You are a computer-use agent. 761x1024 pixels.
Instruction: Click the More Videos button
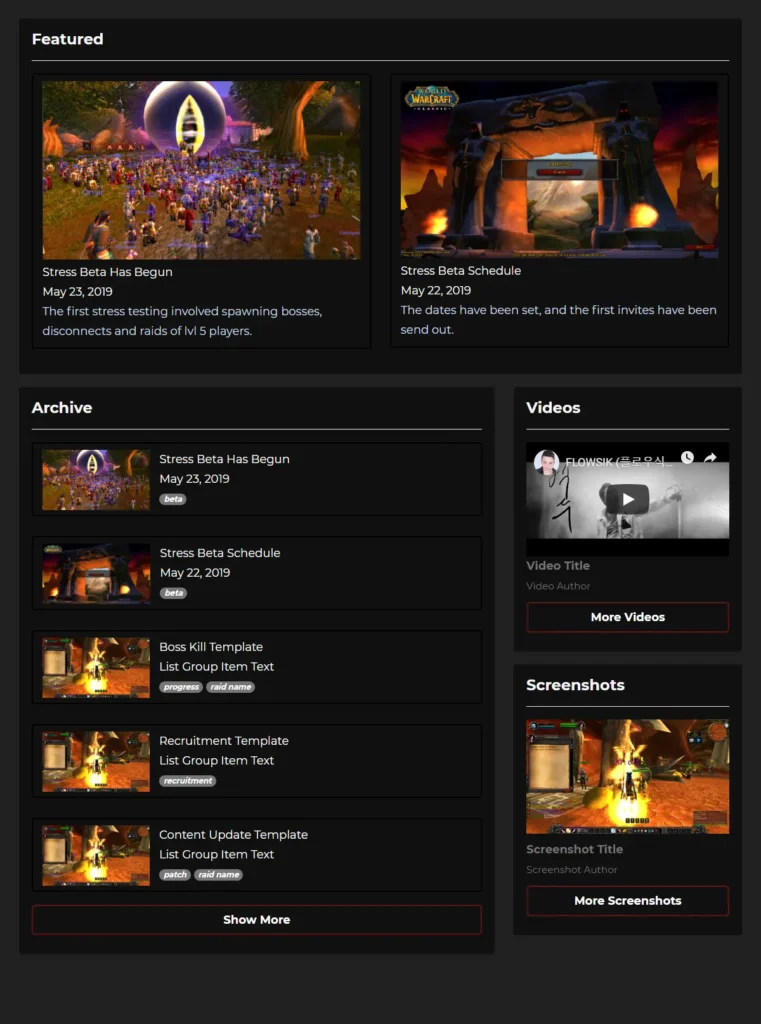click(627, 617)
